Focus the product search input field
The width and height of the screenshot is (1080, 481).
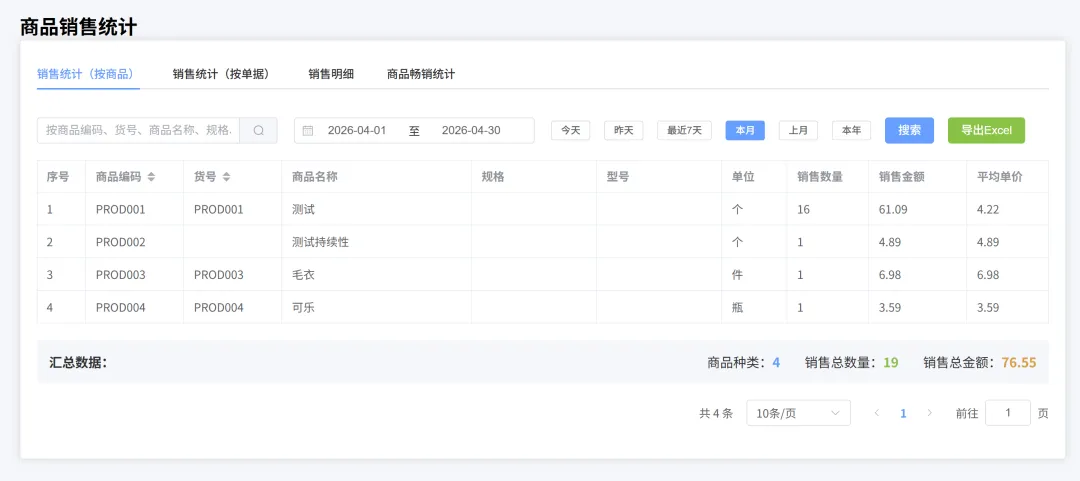coord(139,130)
